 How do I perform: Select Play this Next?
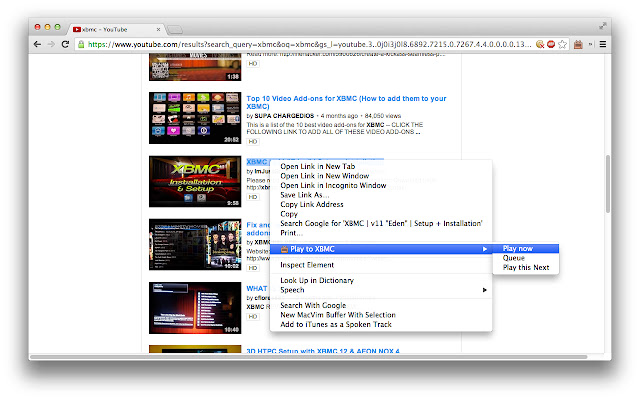(x=525, y=267)
